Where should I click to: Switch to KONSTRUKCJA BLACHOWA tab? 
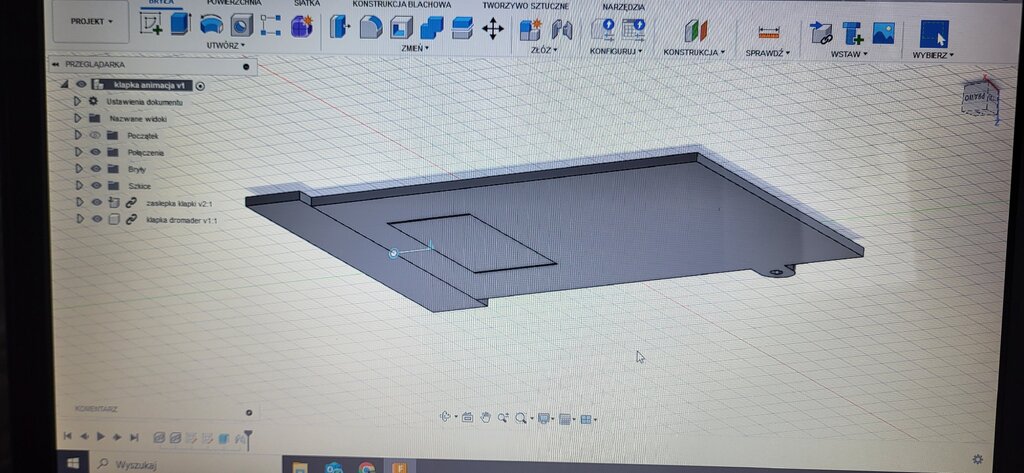401,5
